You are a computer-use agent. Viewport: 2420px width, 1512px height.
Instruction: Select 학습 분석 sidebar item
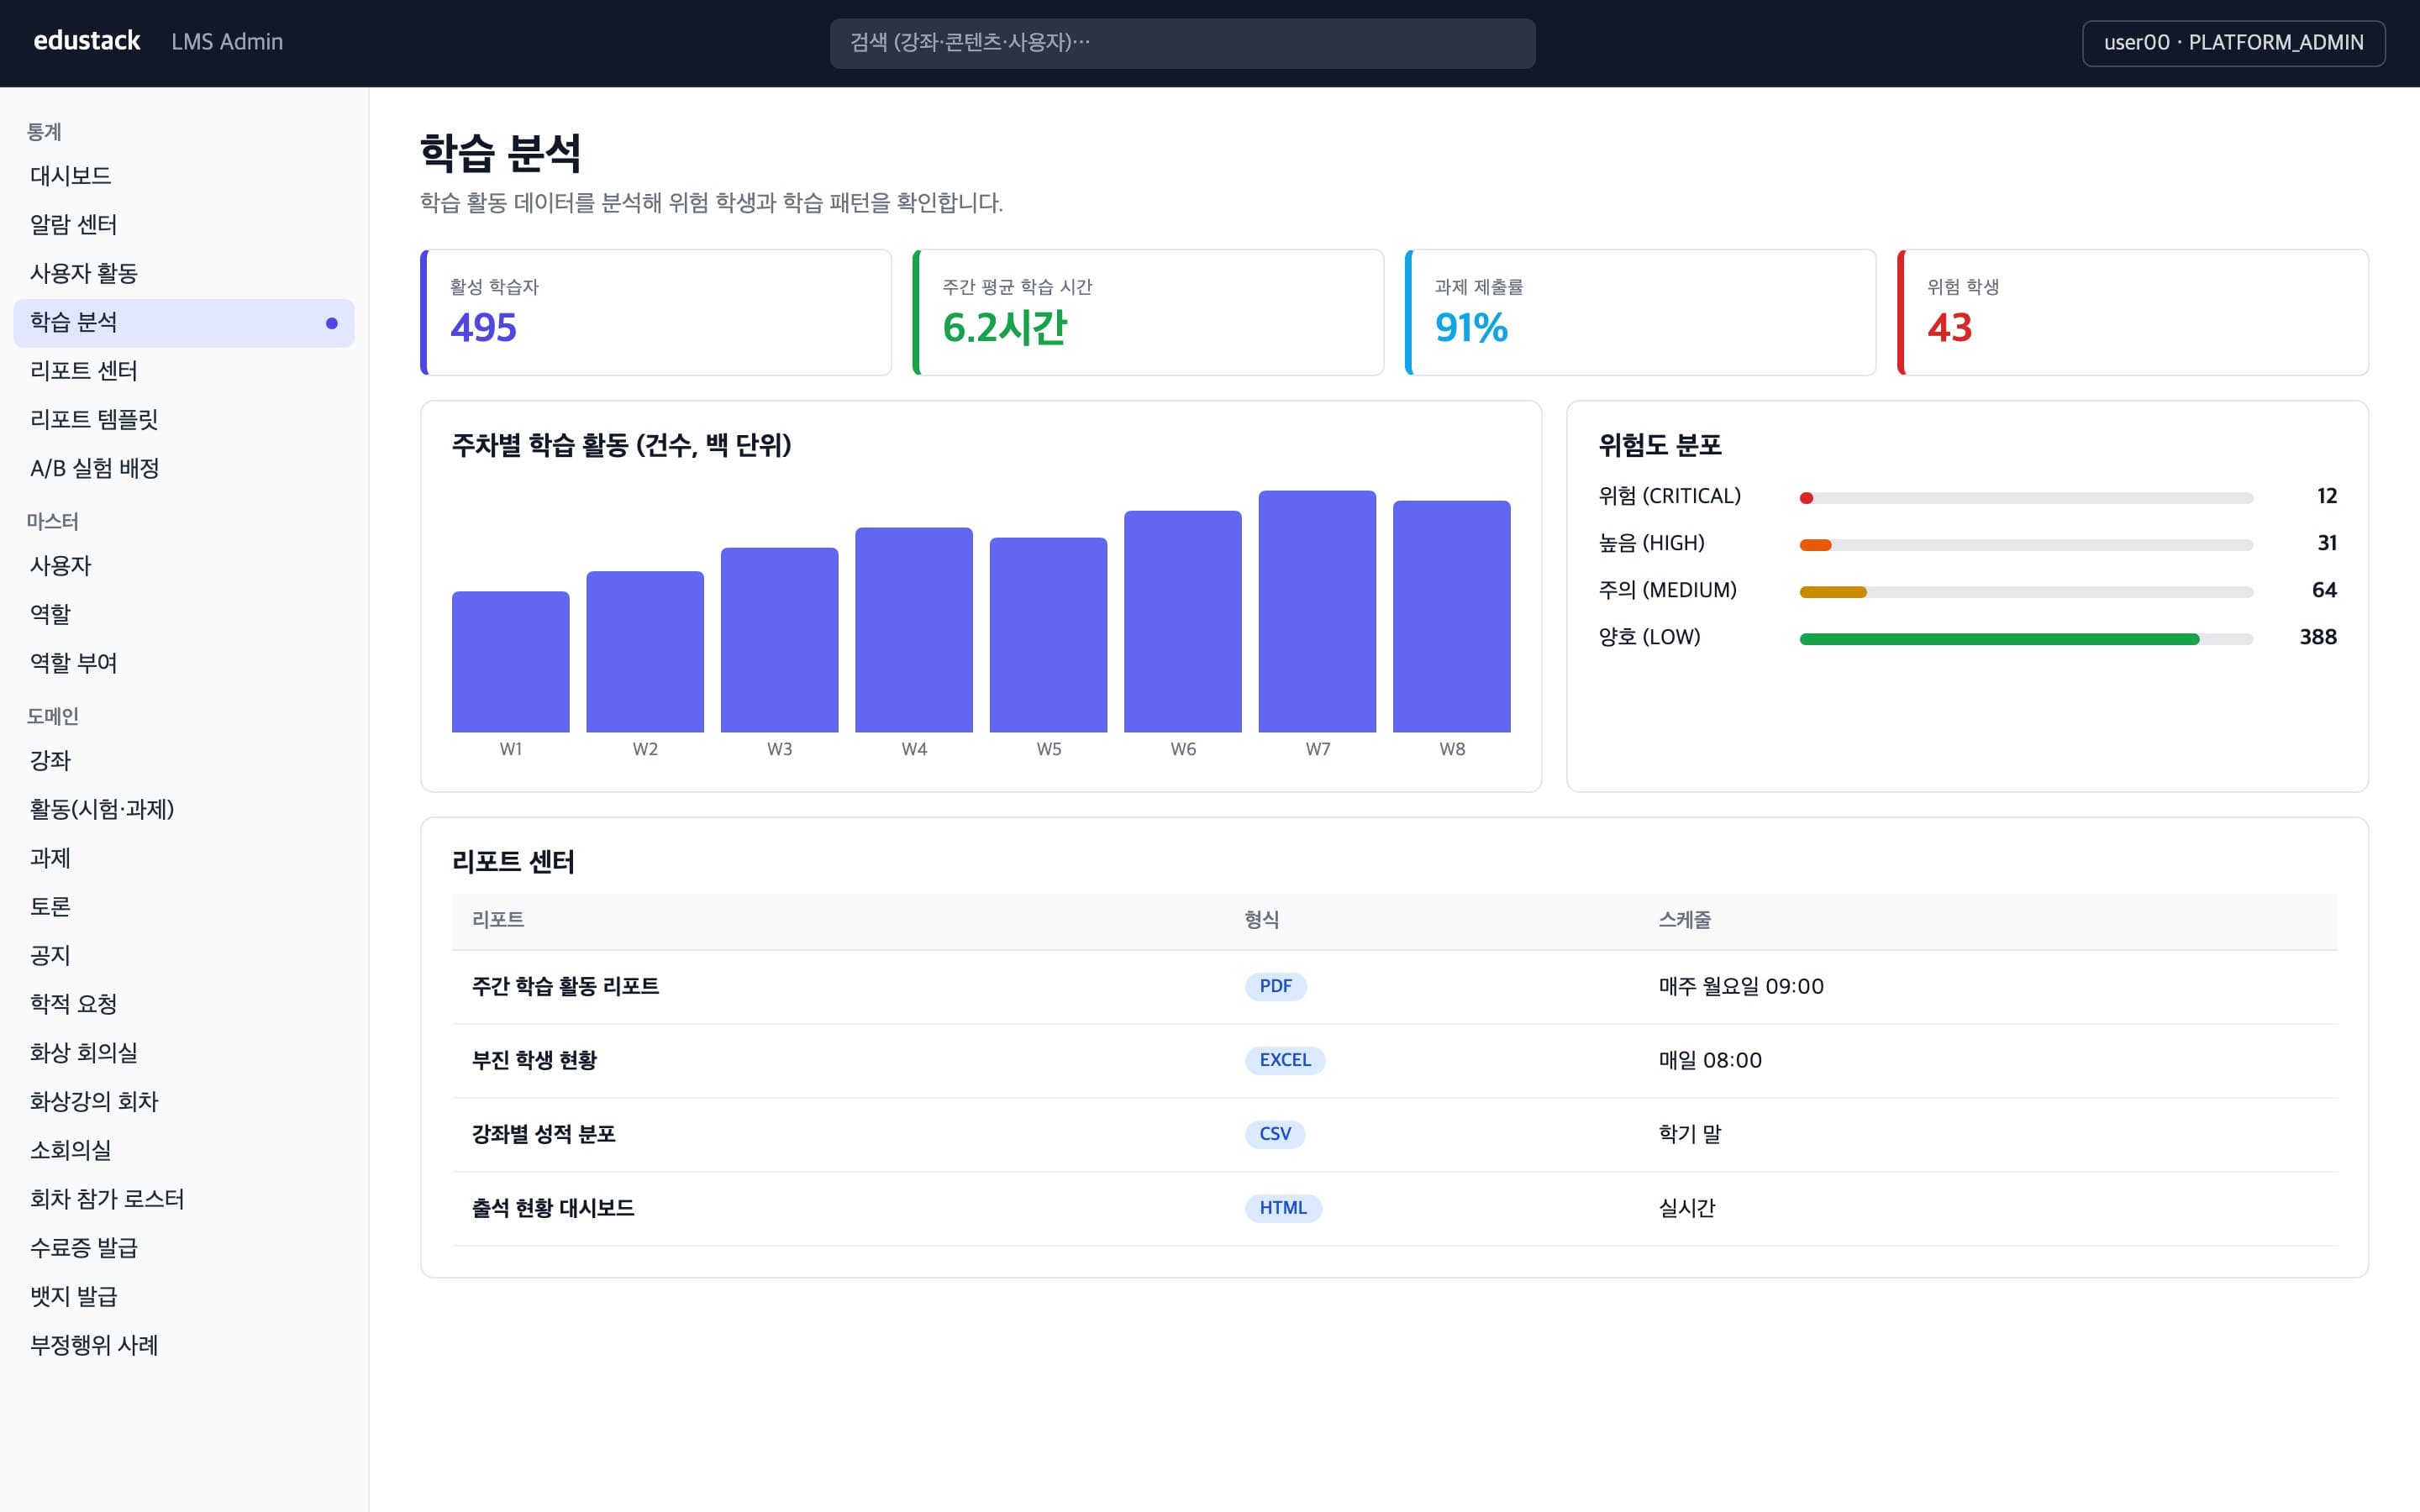184,322
